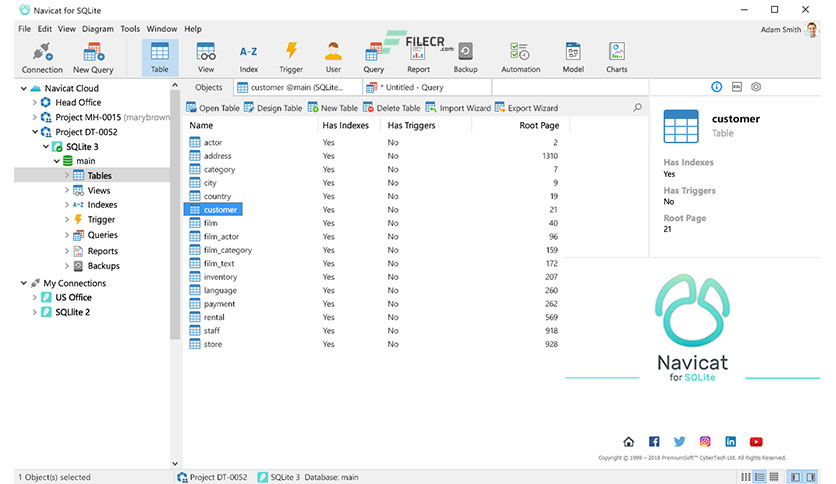Open the Tools menu
This screenshot has height=484, width=836.
click(130, 29)
